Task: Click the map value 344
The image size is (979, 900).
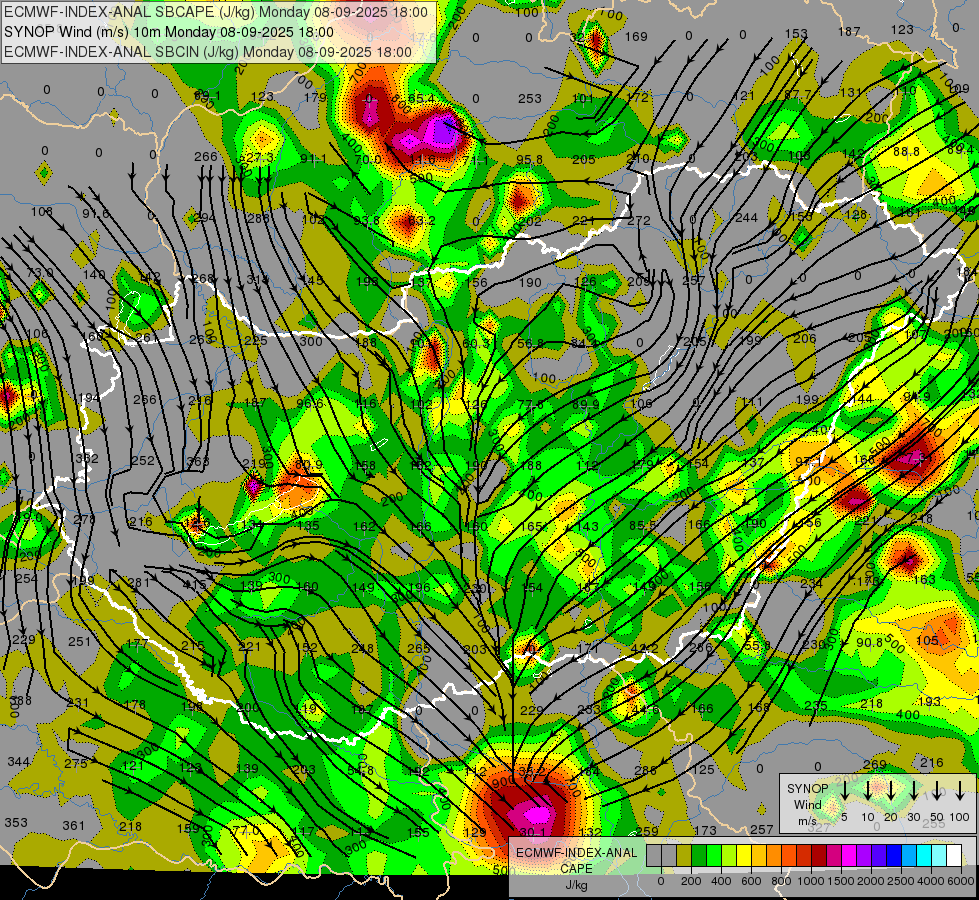Action: click(19, 762)
